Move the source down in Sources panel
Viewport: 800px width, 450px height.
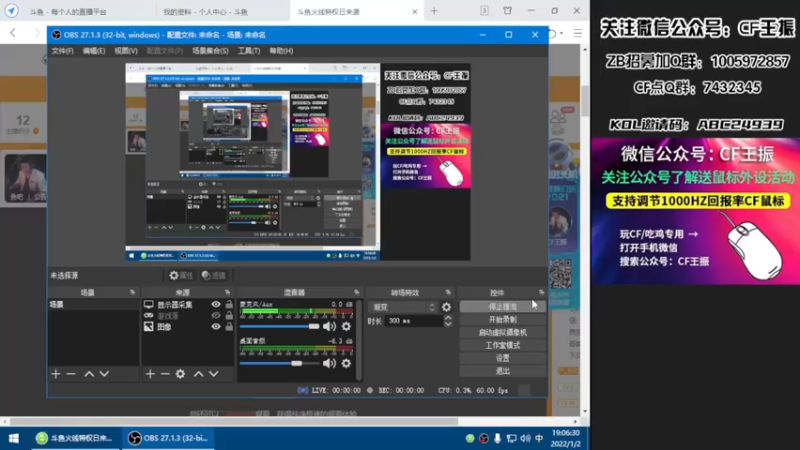[214, 374]
